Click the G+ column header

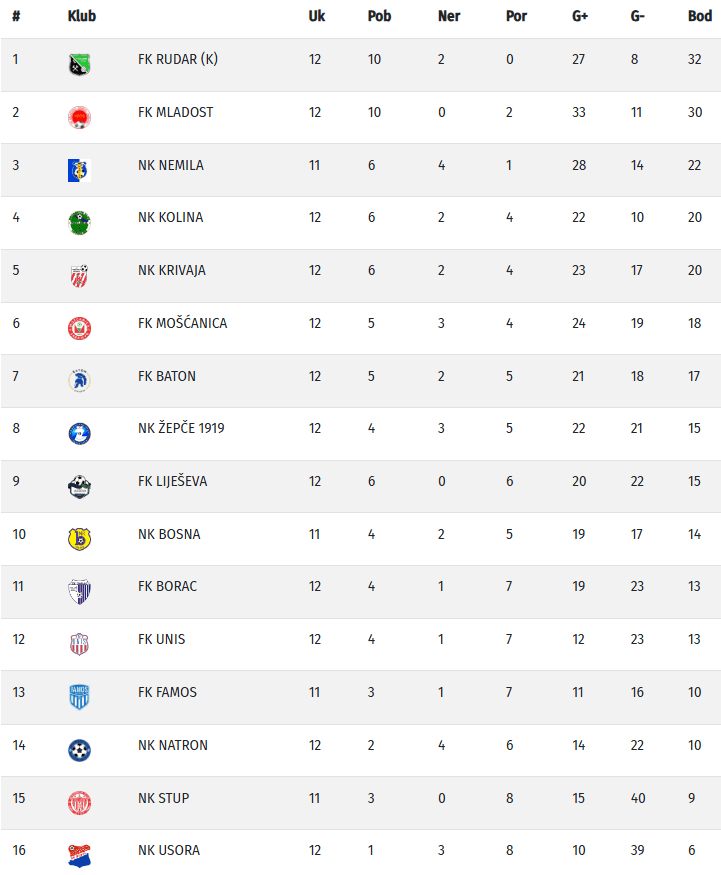(580, 16)
